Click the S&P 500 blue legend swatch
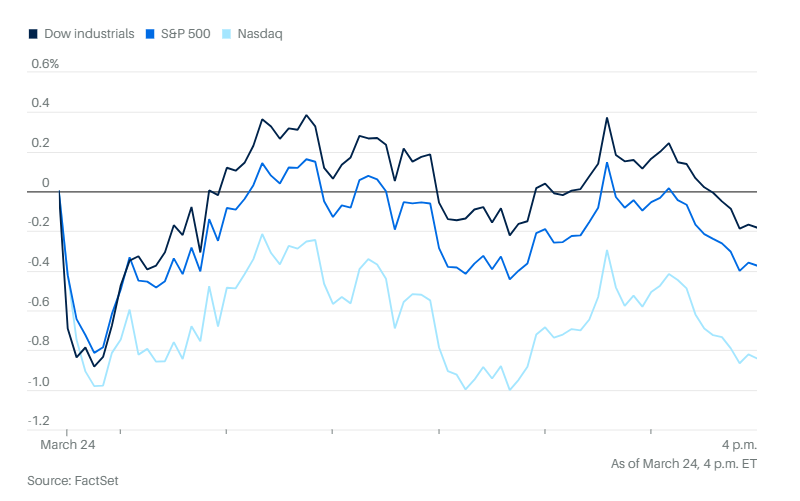The height and width of the screenshot is (501, 800). [152, 33]
